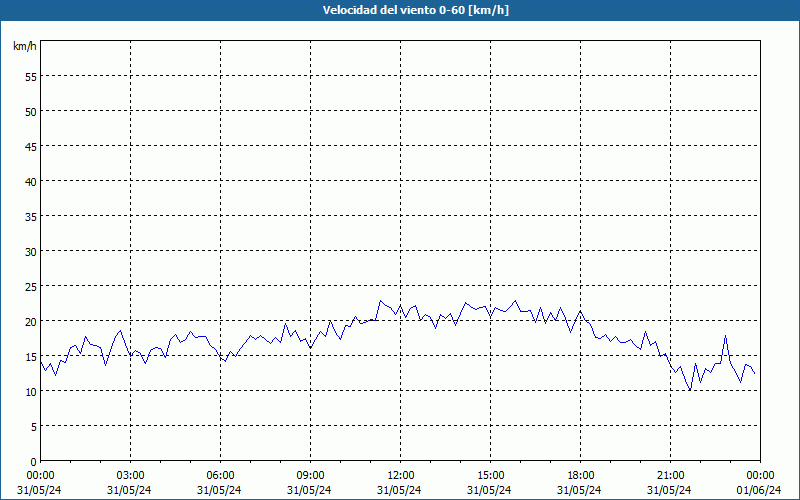Image resolution: width=800 pixels, height=500 pixels.
Task: Click the 31/05/24 date under 00:00
Action: coord(39,490)
